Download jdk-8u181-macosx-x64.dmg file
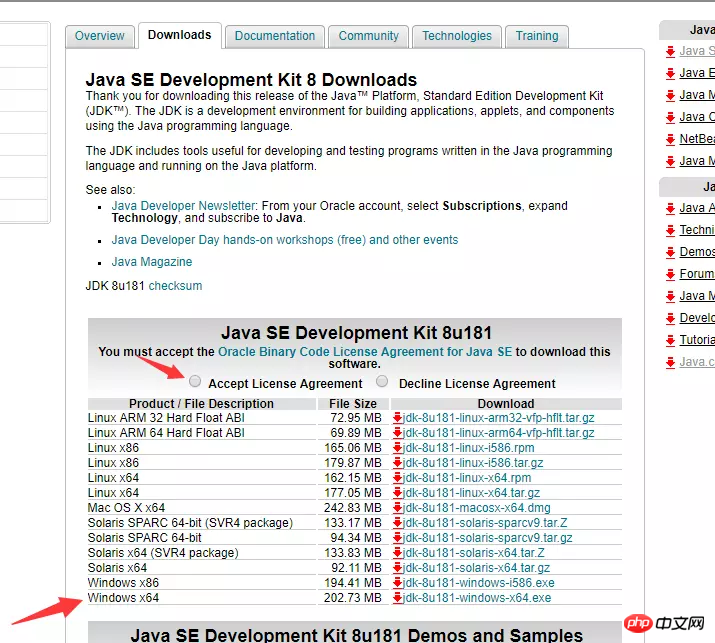Screen dimensions: 715x643 tap(477, 508)
